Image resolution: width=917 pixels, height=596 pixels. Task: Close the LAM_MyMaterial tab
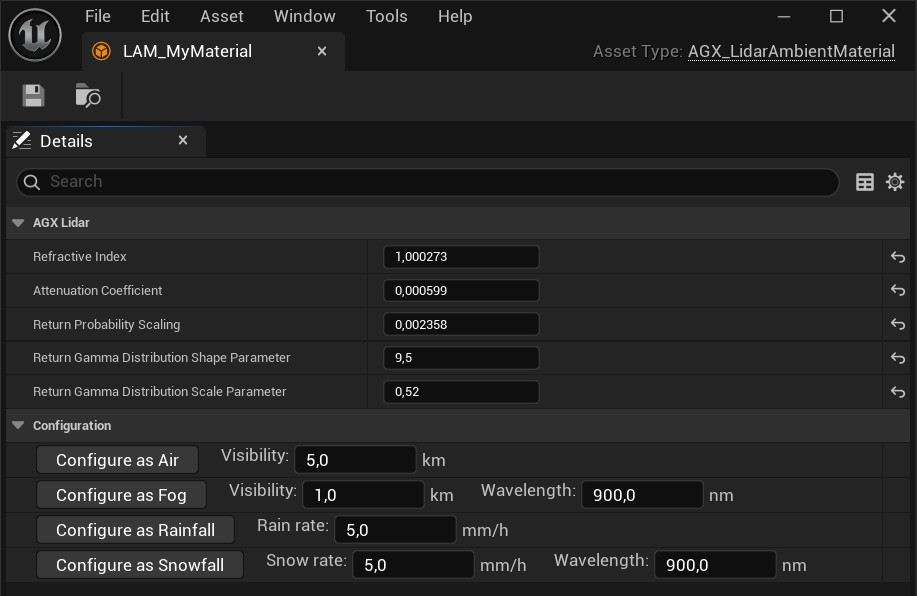(x=322, y=51)
